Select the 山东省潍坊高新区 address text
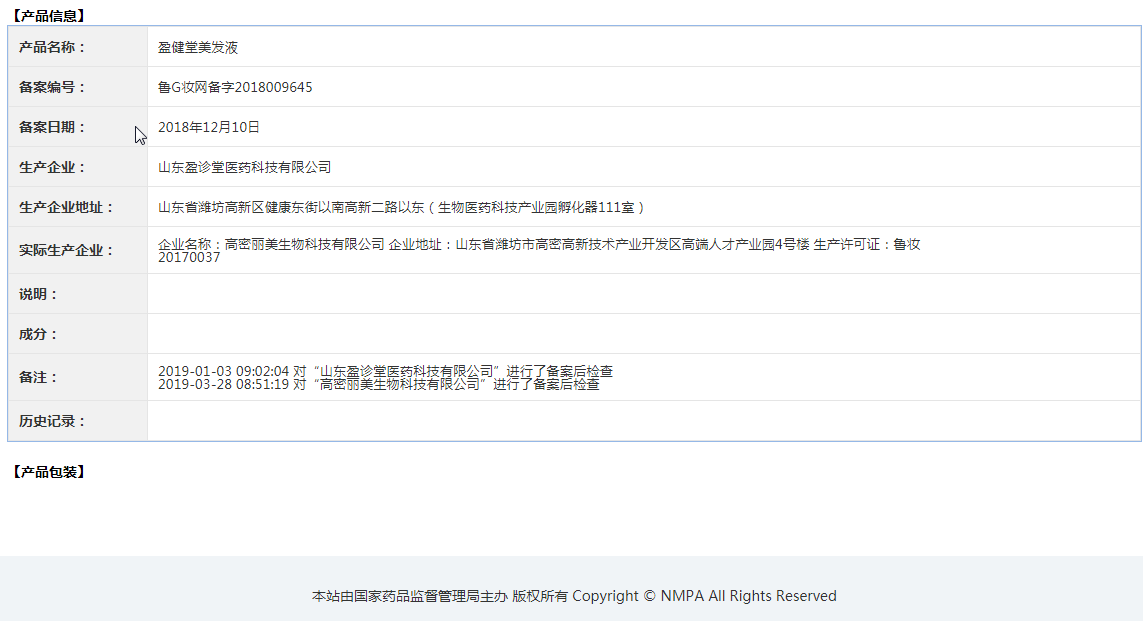Screen dimensions: 1143x621 click(401, 207)
